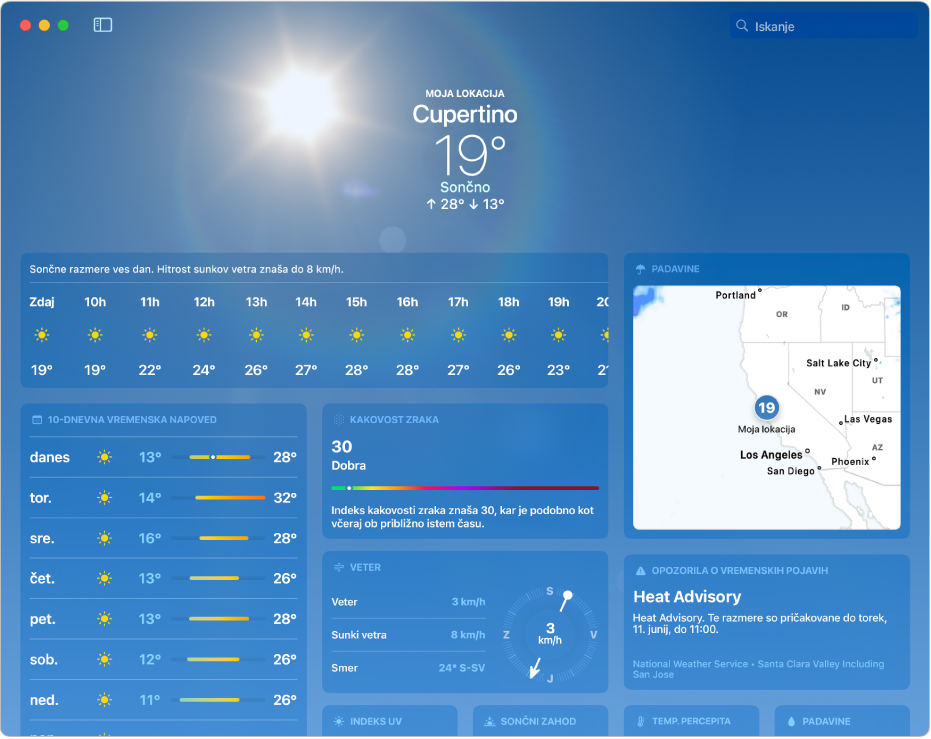The height and width of the screenshot is (739, 931).
Task: Open the danes forecast row
Action: (x=163, y=457)
